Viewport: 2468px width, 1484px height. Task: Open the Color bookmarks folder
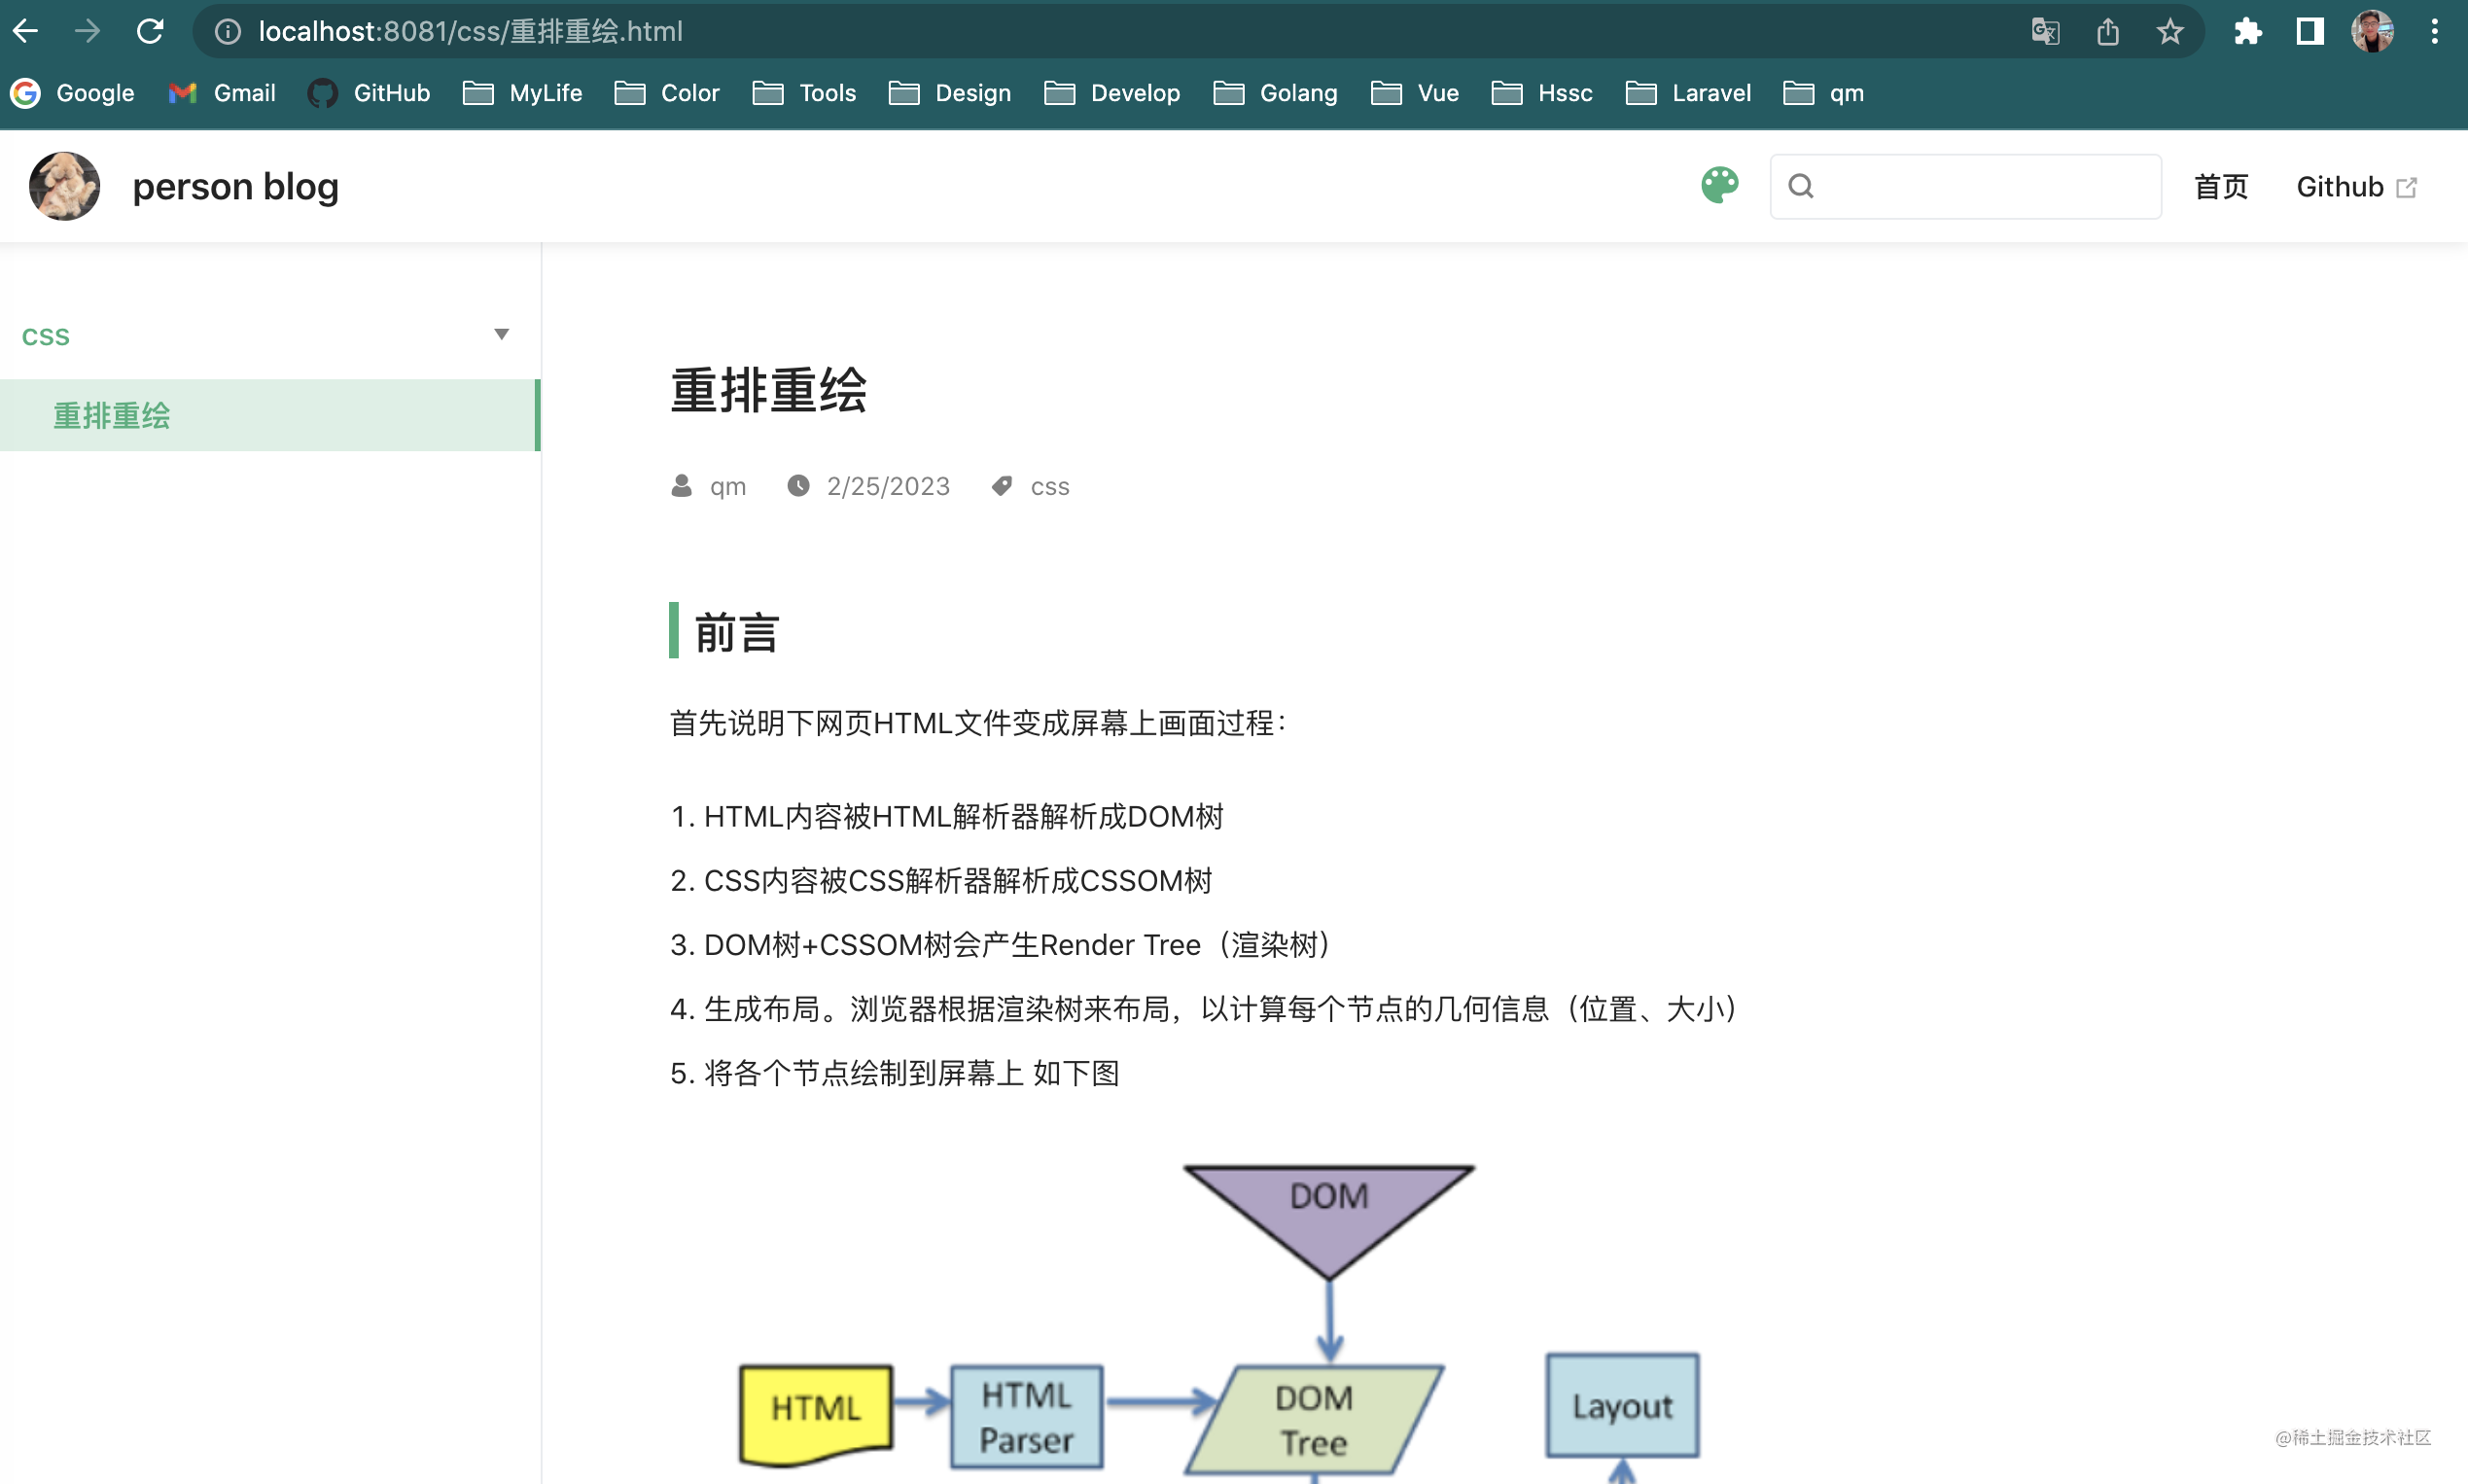point(667,93)
